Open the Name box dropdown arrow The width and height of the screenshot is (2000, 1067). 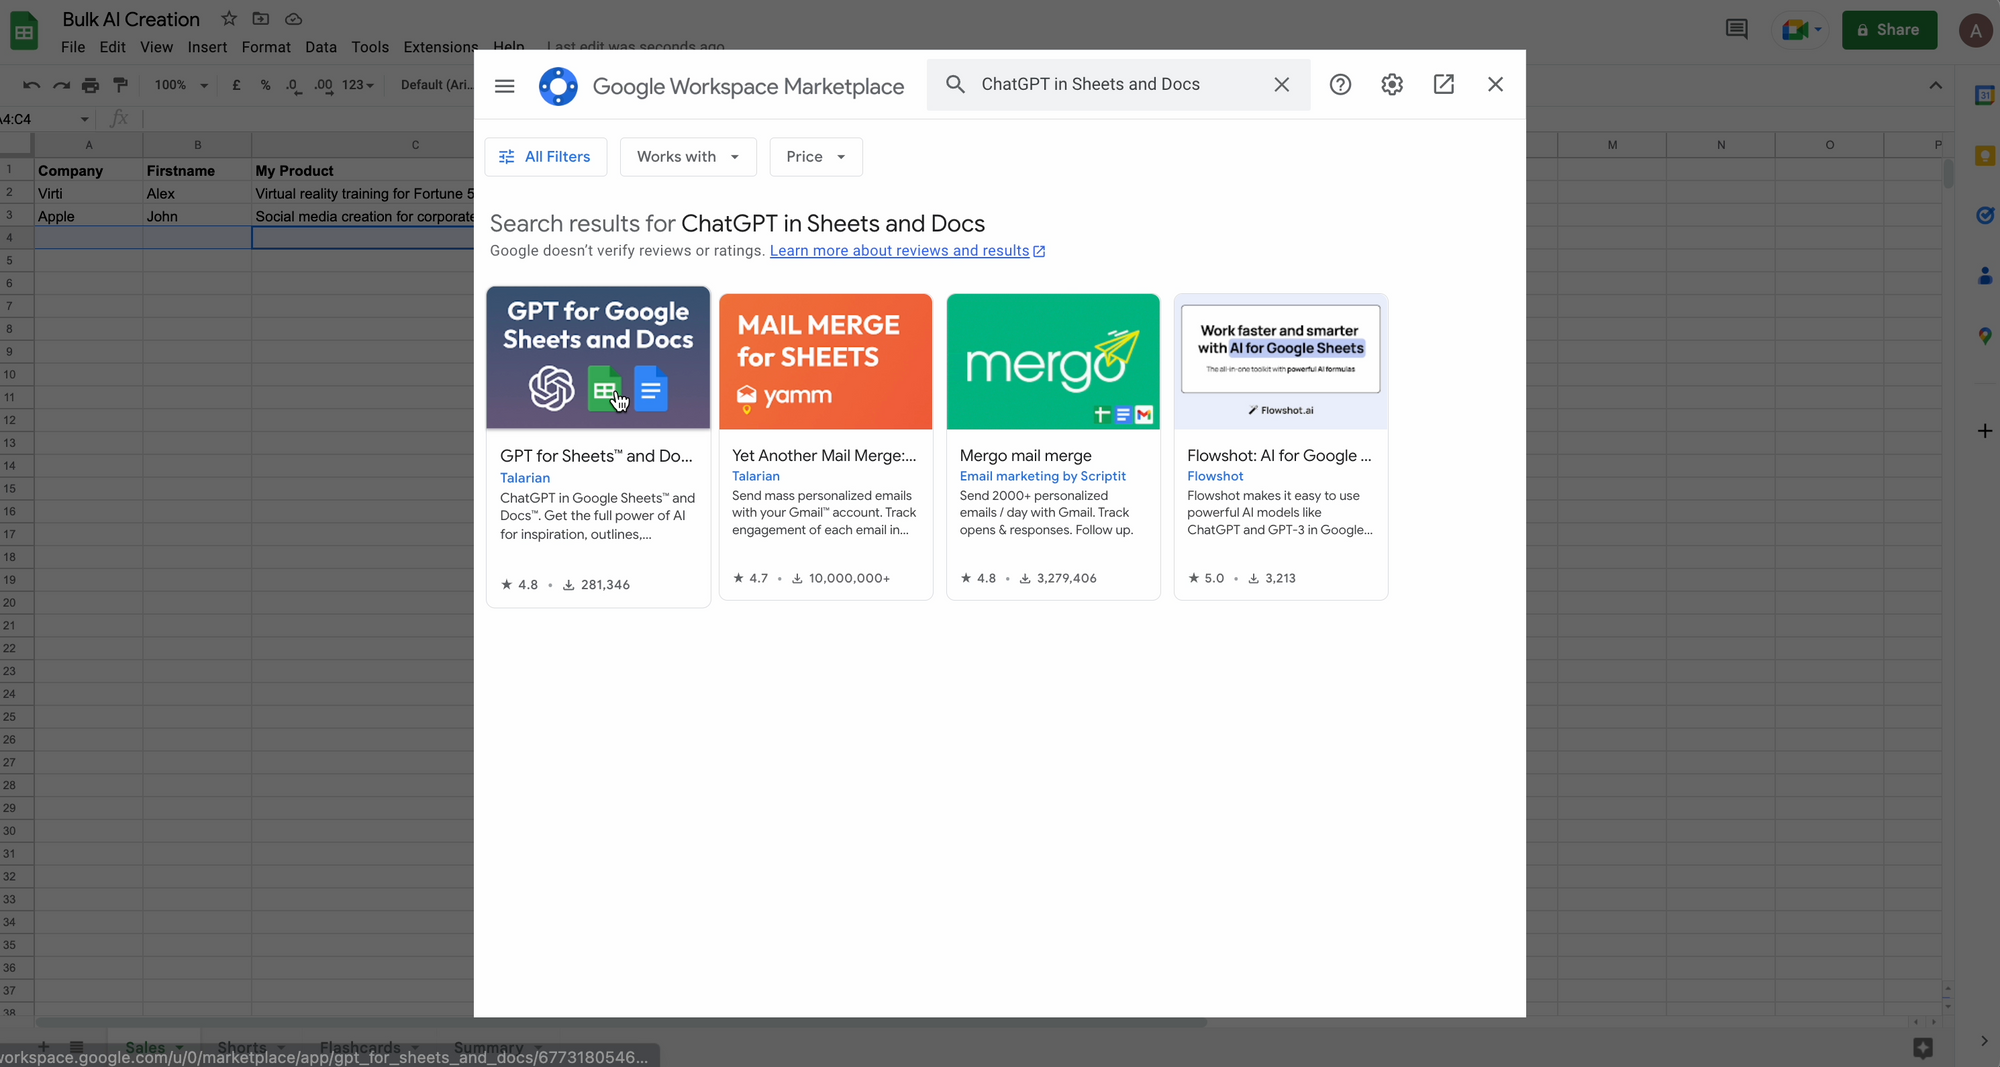pyautogui.click(x=85, y=119)
